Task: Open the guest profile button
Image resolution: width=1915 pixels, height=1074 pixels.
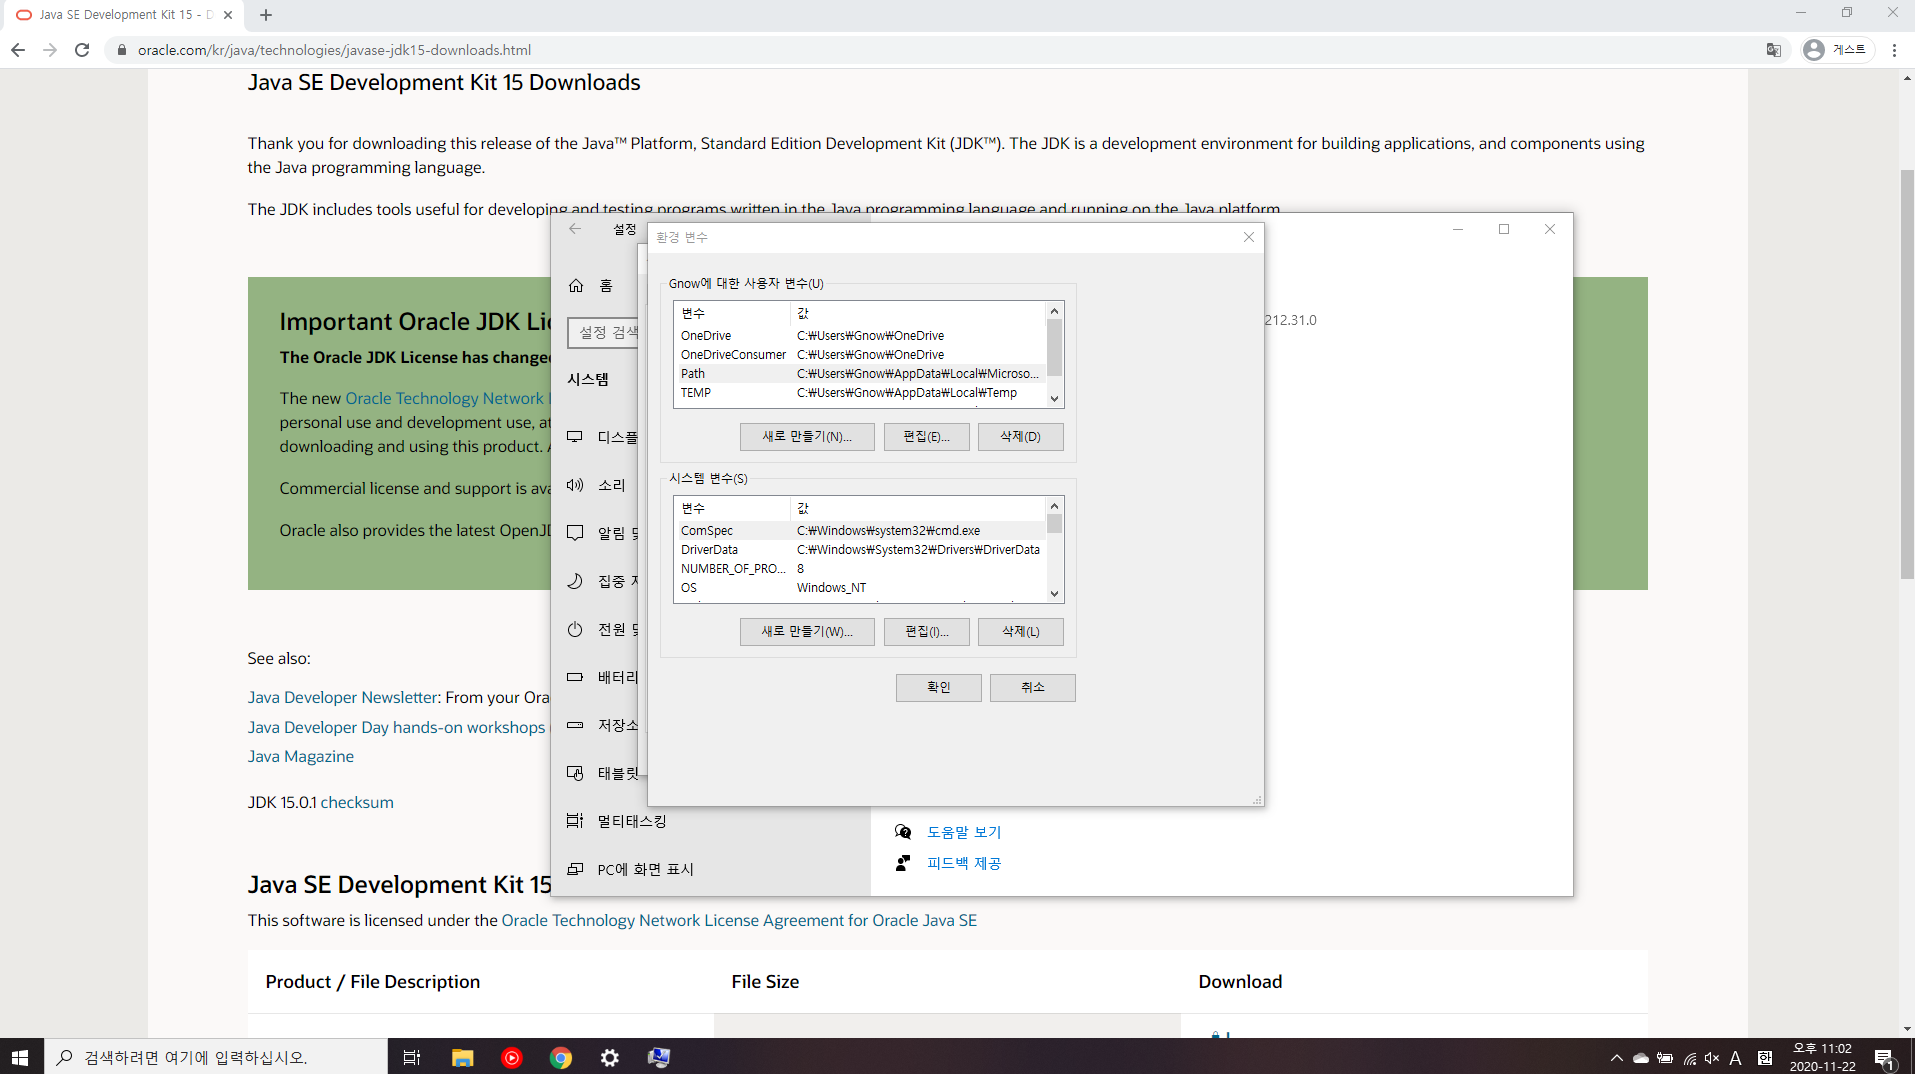Action: (x=1836, y=50)
